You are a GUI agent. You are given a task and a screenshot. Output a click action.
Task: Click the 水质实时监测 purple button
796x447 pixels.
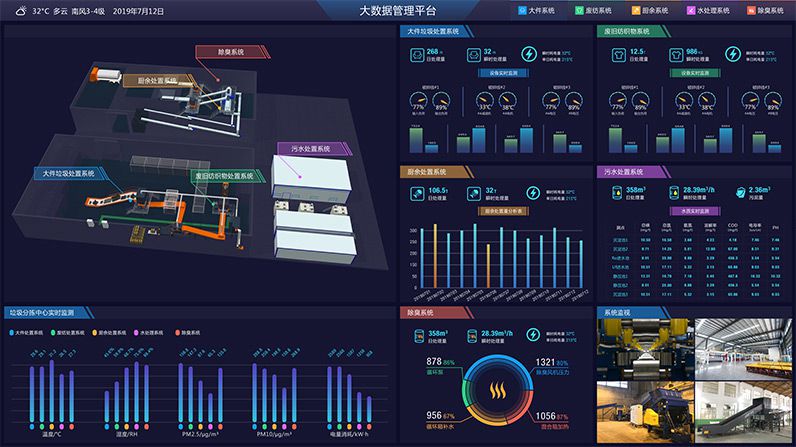pyautogui.click(x=691, y=211)
